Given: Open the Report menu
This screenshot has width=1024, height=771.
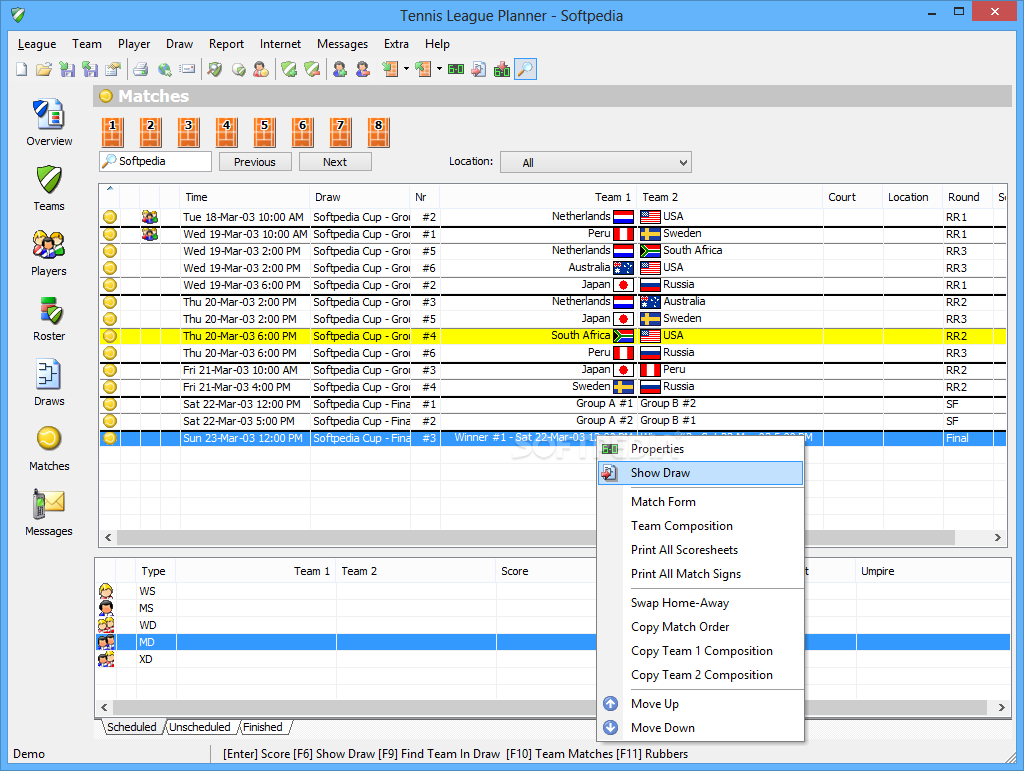Looking at the screenshot, I should 226,44.
